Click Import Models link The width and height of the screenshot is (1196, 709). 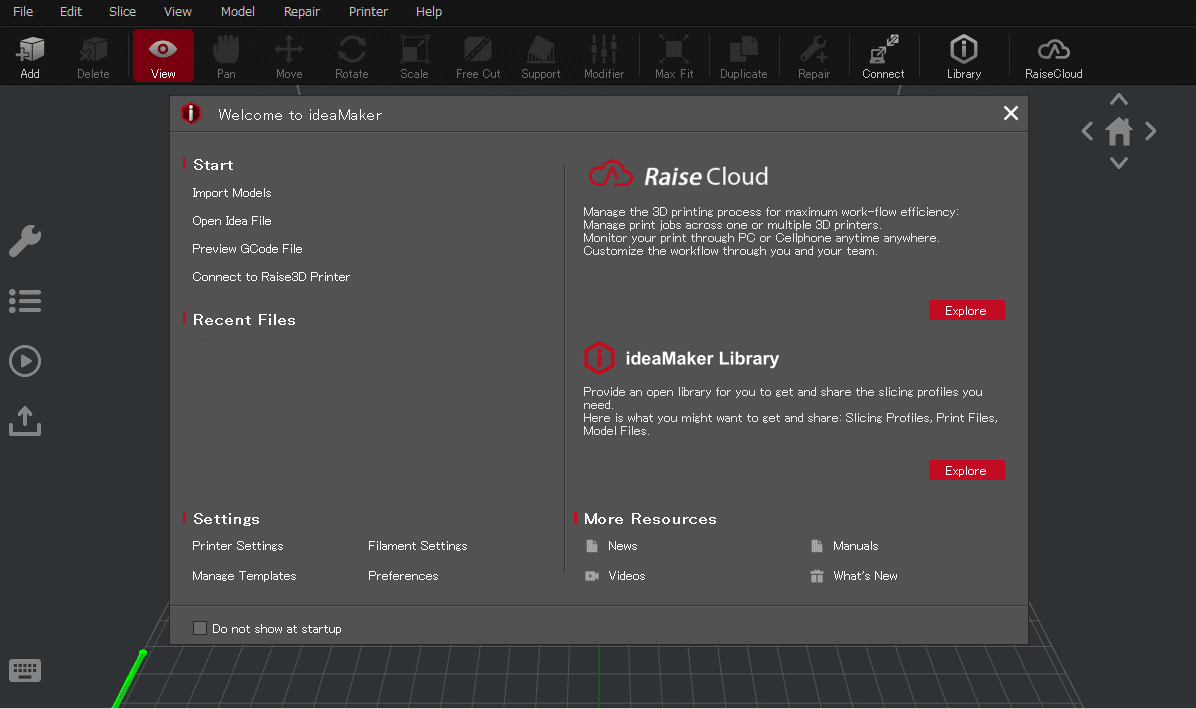point(232,193)
